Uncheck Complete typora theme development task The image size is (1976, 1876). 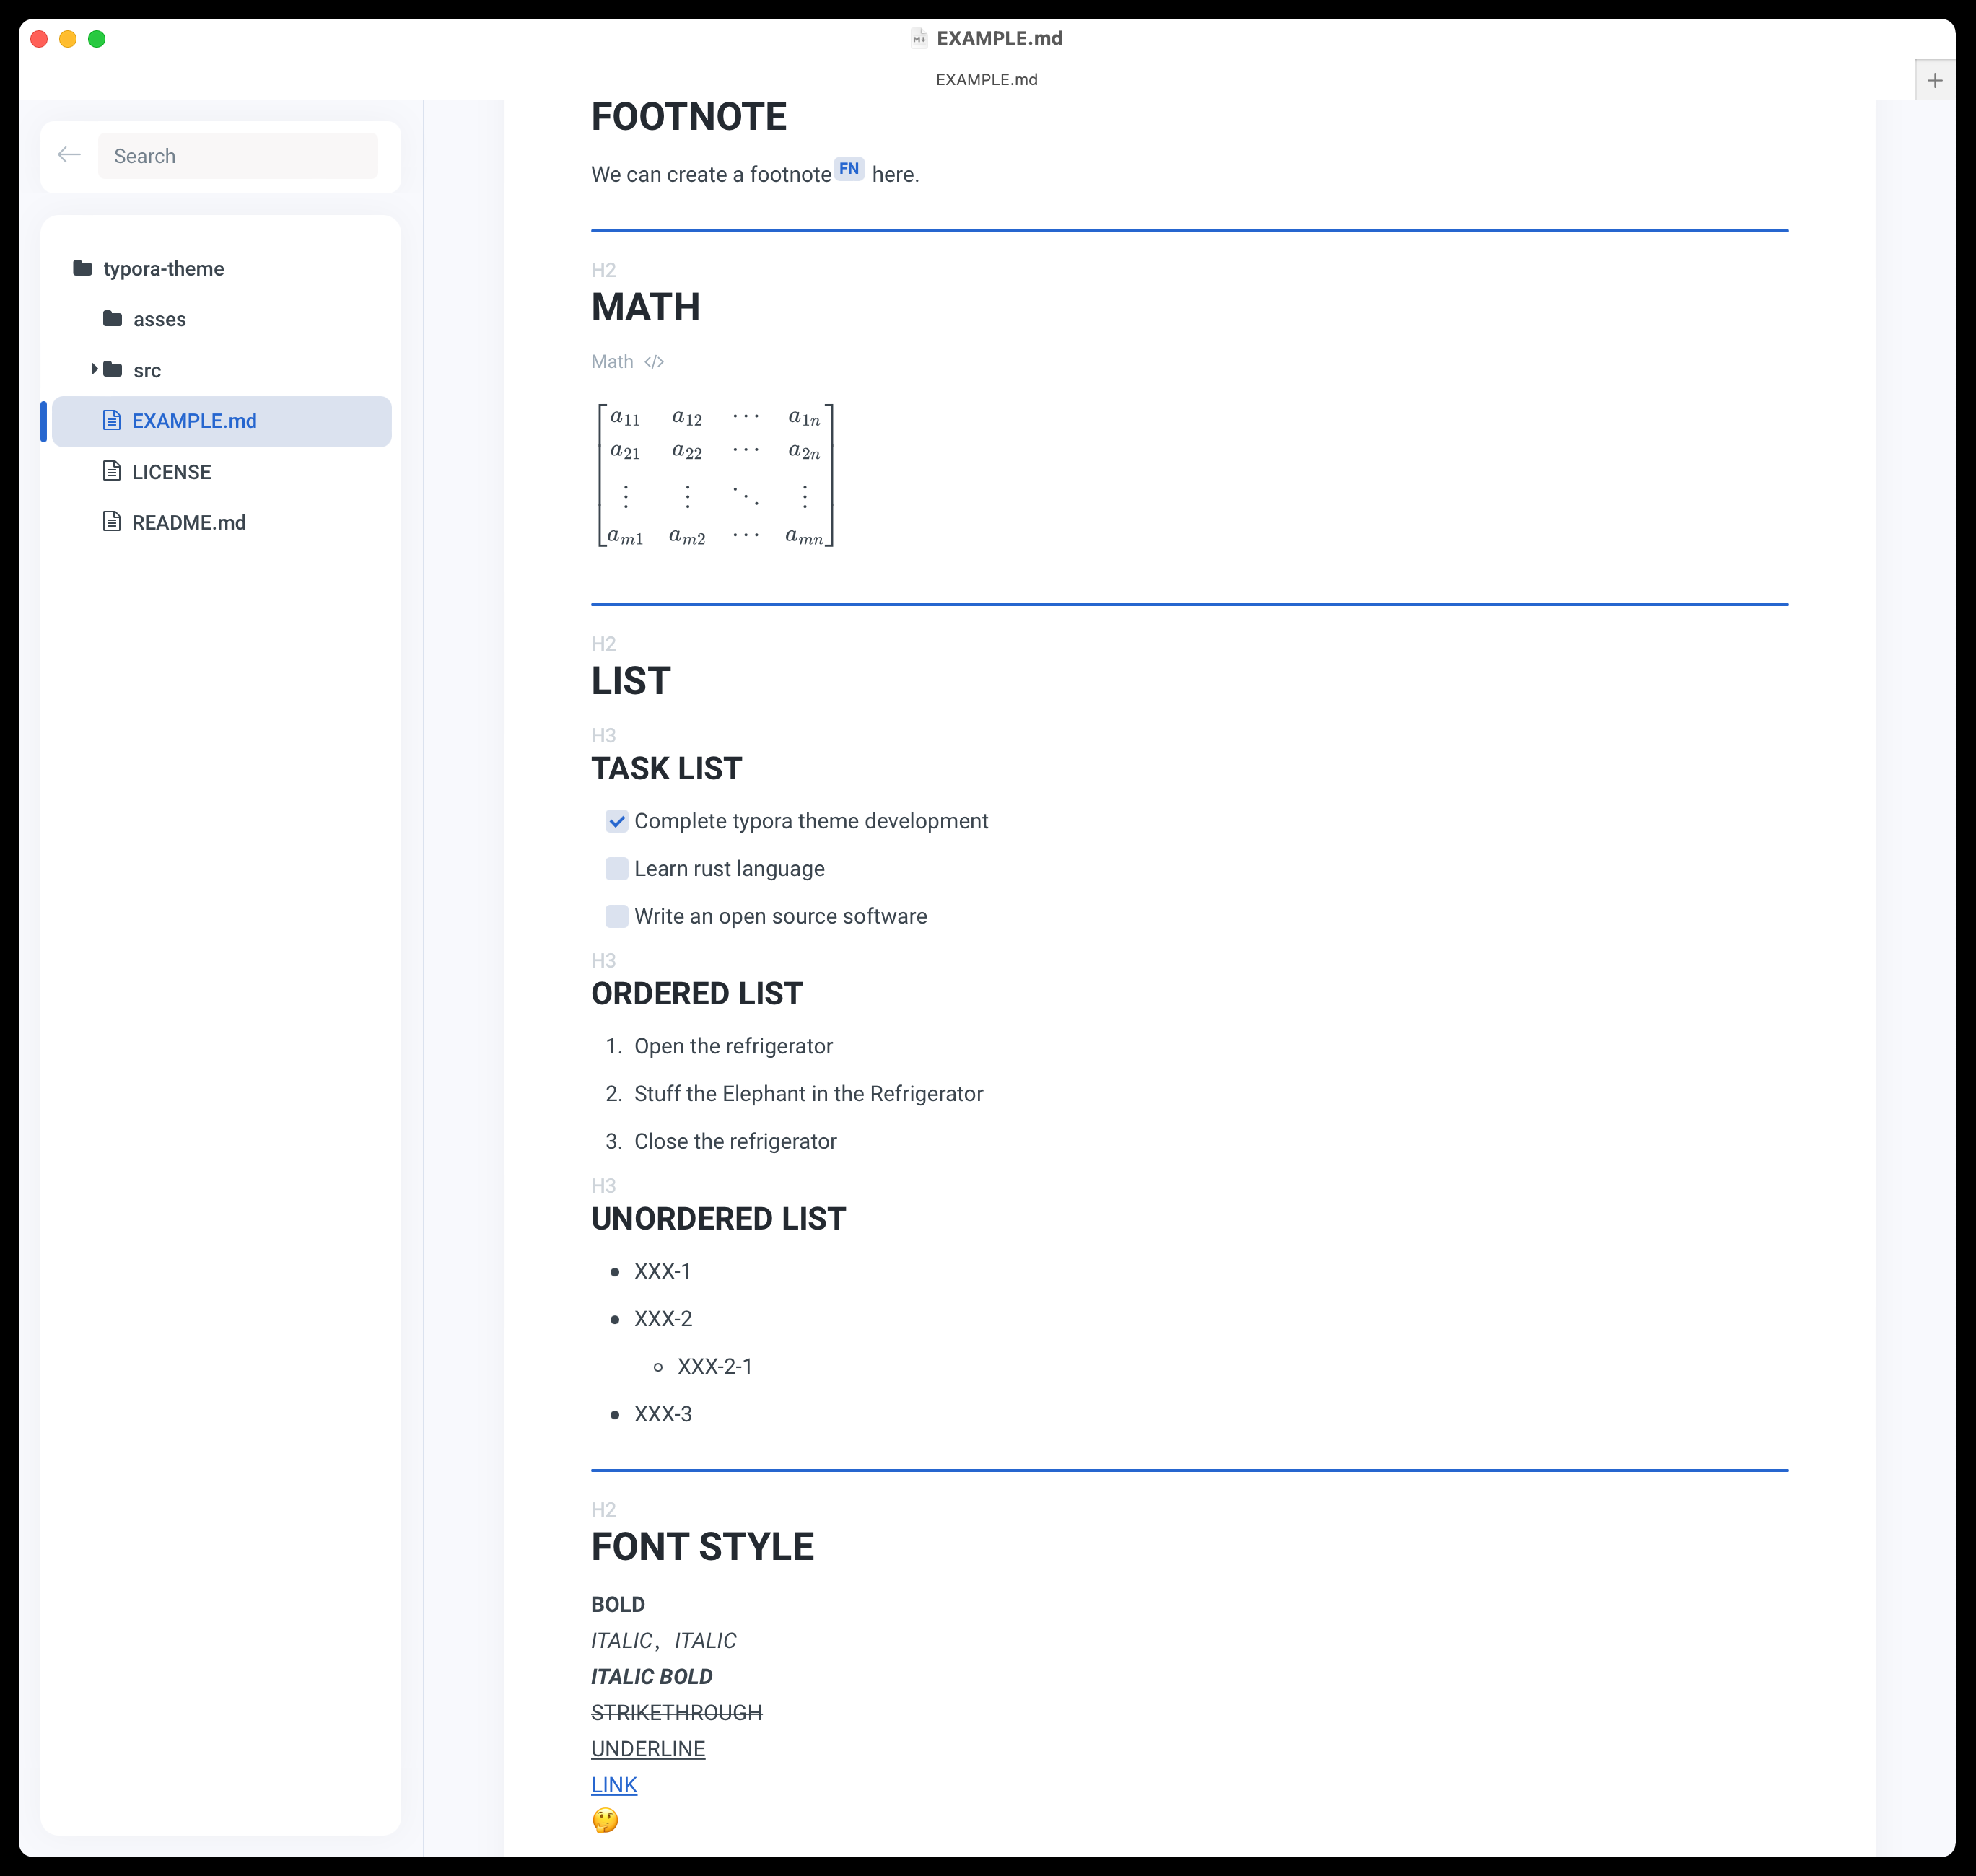click(617, 821)
